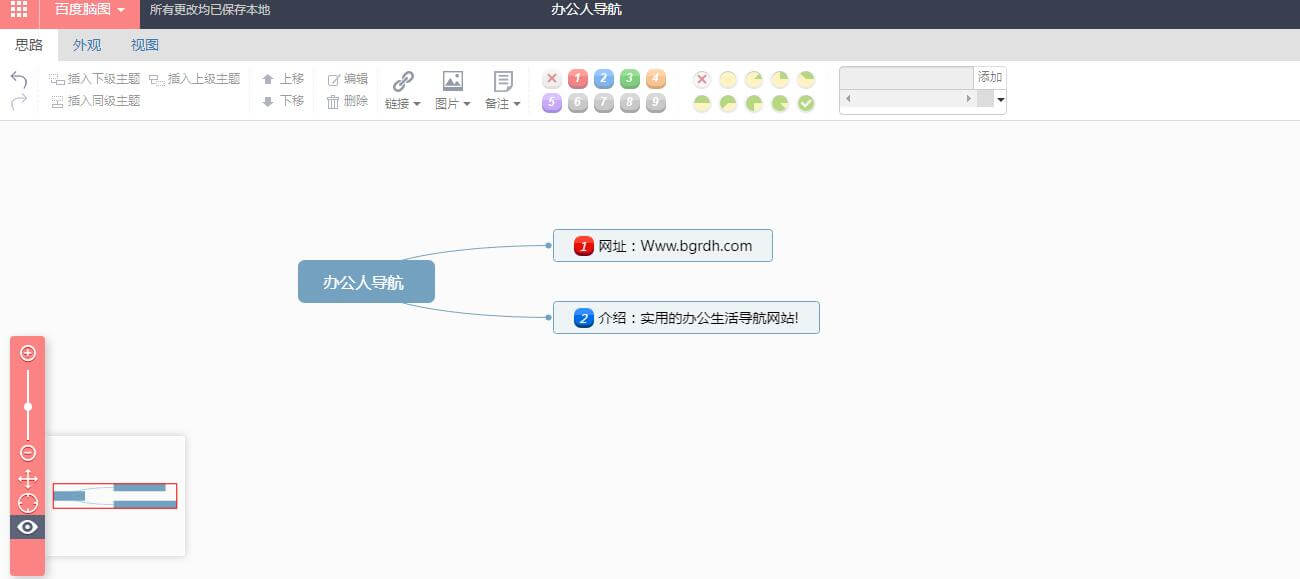The width and height of the screenshot is (1300, 579).
Task: Switch to the 外观 tab
Action: (87, 45)
